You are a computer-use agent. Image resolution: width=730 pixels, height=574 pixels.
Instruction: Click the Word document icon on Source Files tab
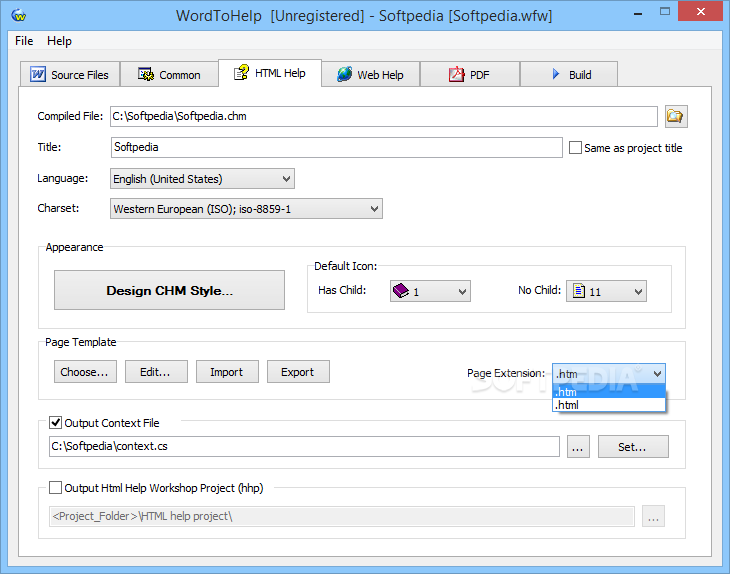[38, 74]
